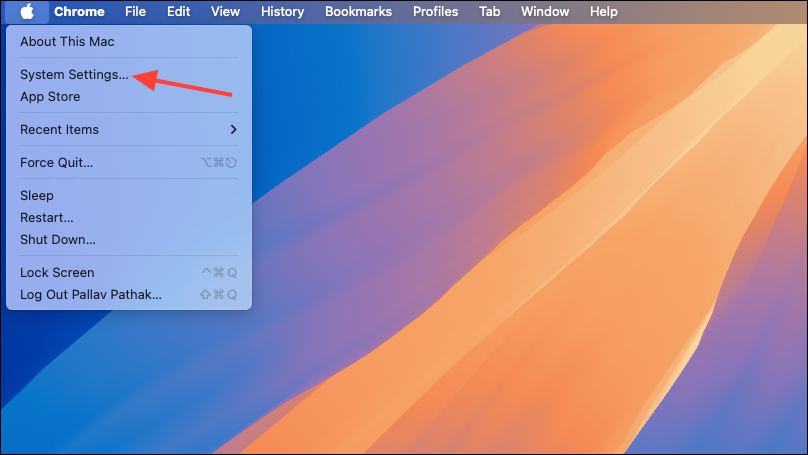Put the Mac to Sleep
The width and height of the screenshot is (808, 455).
point(129,196)
